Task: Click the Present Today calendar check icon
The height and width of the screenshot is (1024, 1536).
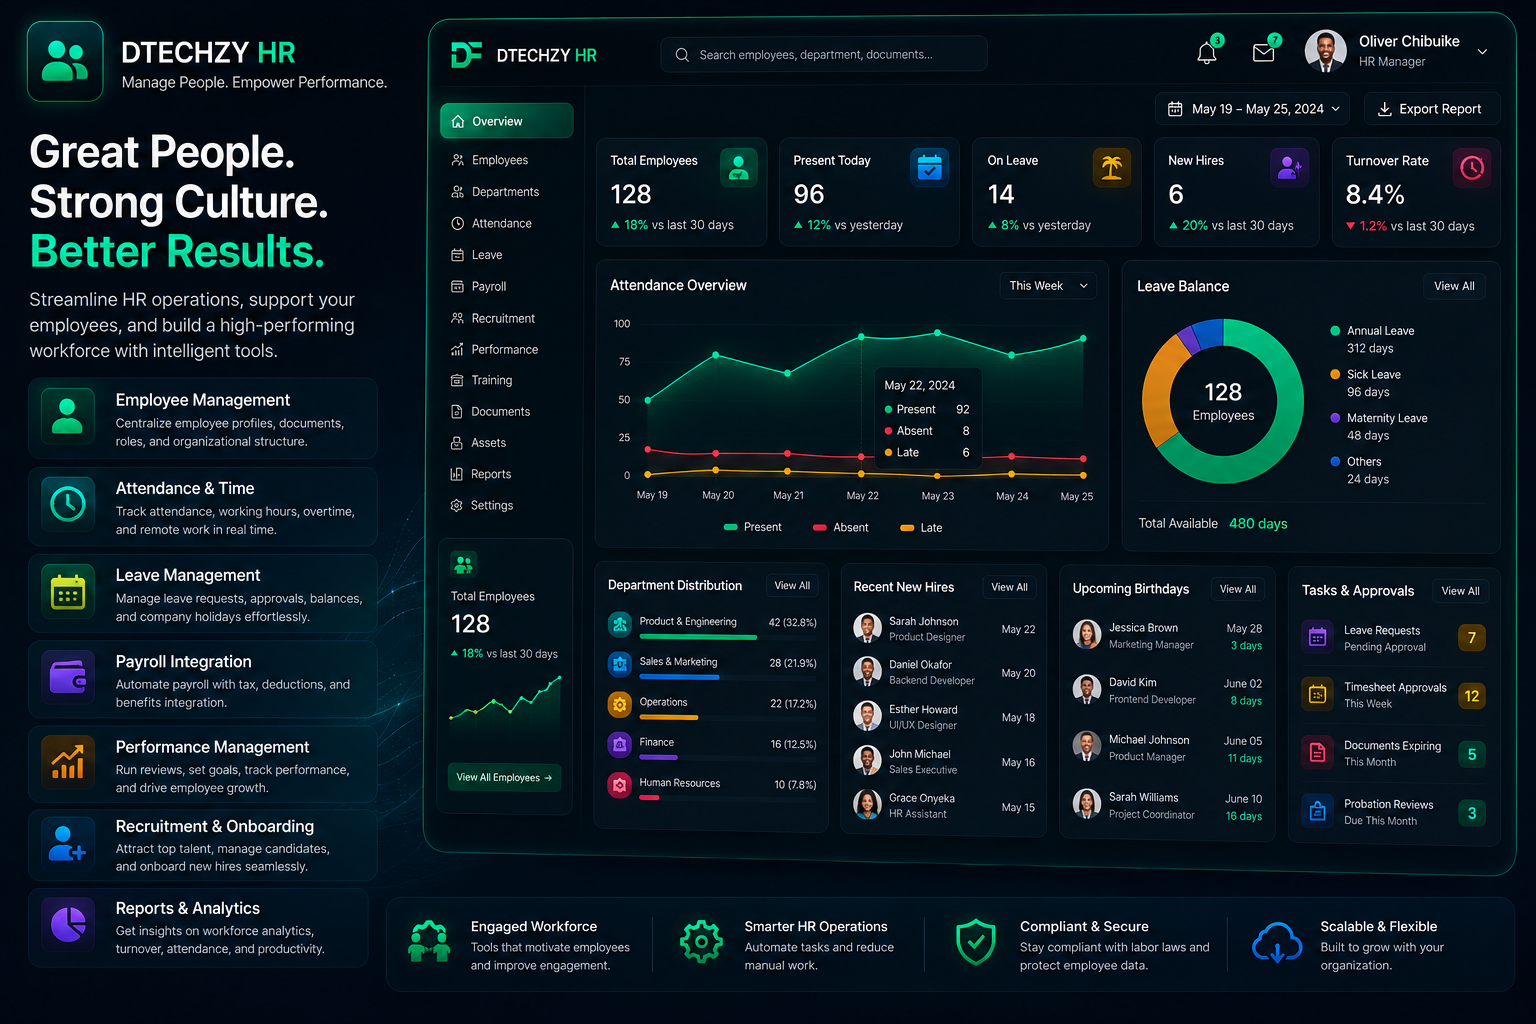Action: click(930, 168)
